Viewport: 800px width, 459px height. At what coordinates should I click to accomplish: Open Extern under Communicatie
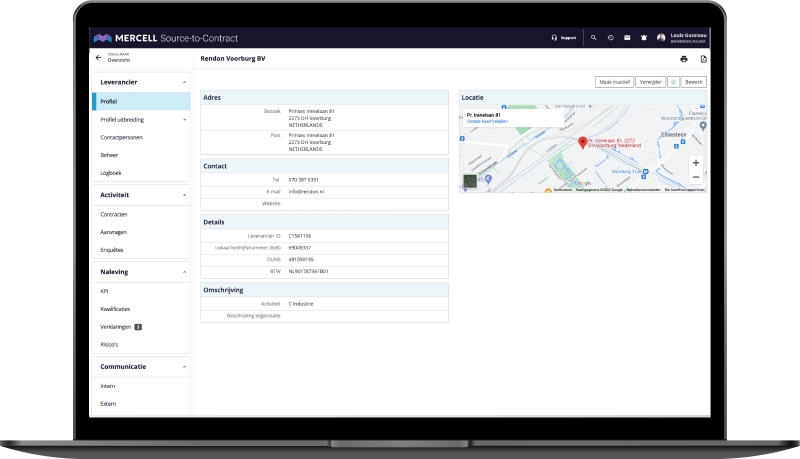(x=108, y=404)
